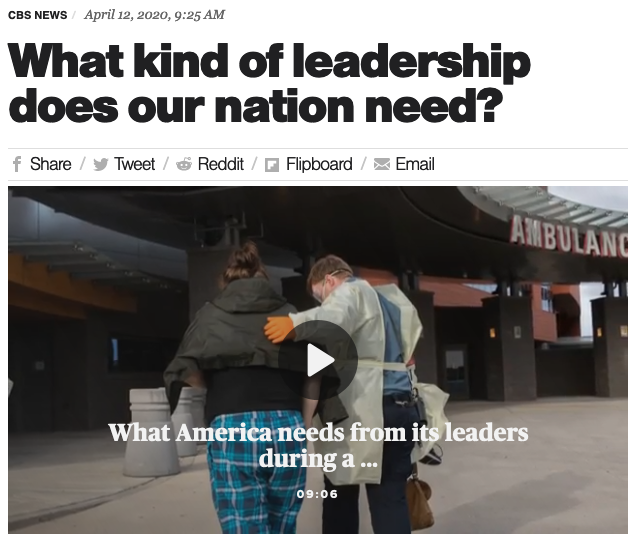This screenshot has height=543, width=640.
Task: Click the Flipboard logo icon
Action: tap(272, 165)
